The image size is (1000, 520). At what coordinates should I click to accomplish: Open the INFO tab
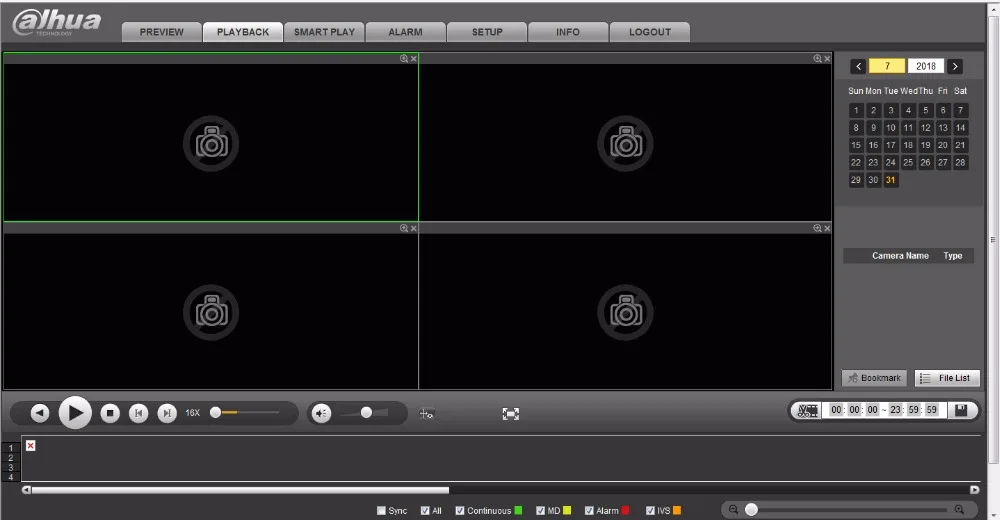coord(568,32)
